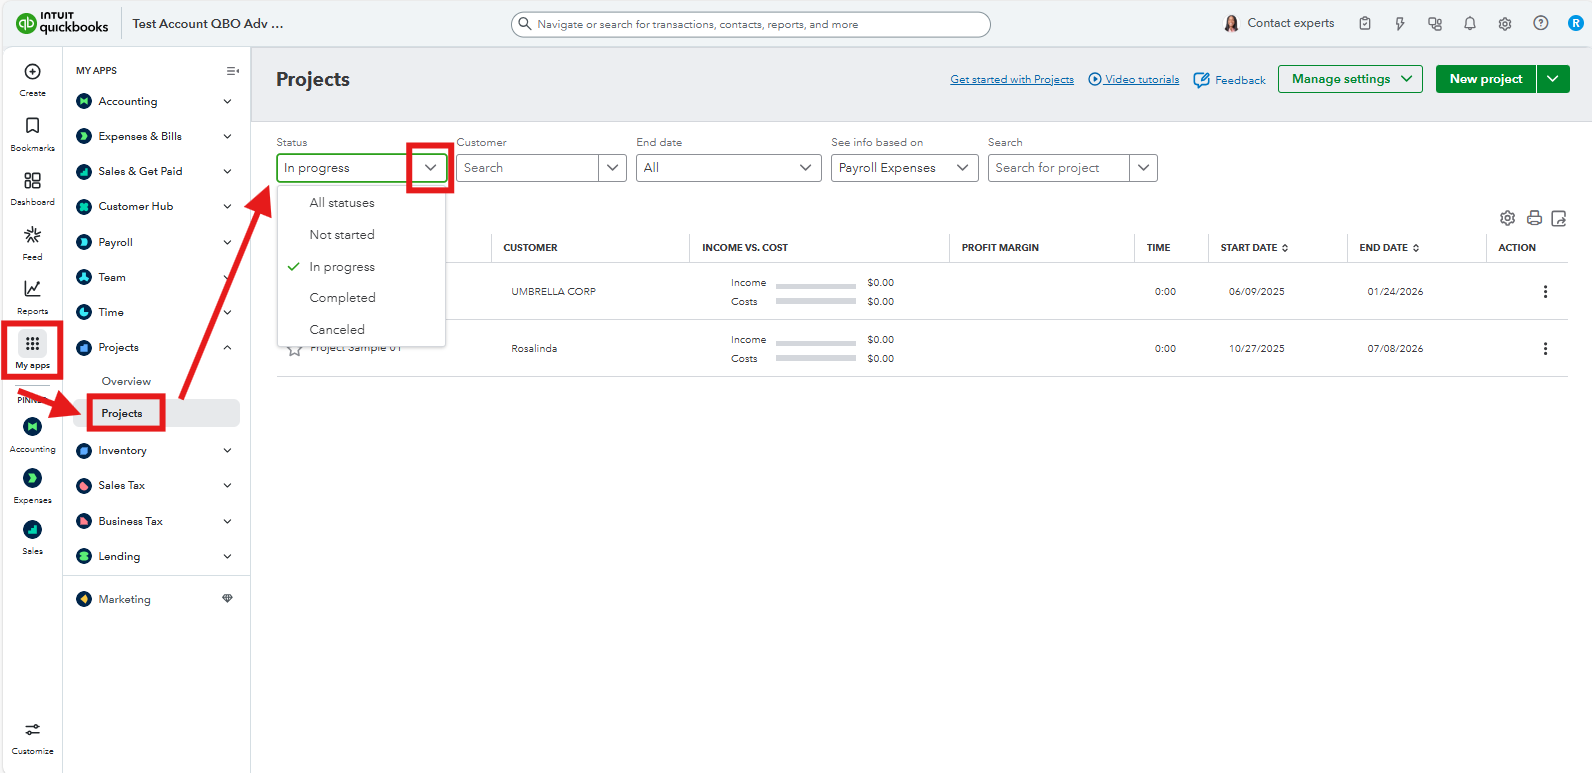This screenshot has height=773, width=1592.
Task: Collapse the My Apps side panel
Action: click(x=232, y=71)
